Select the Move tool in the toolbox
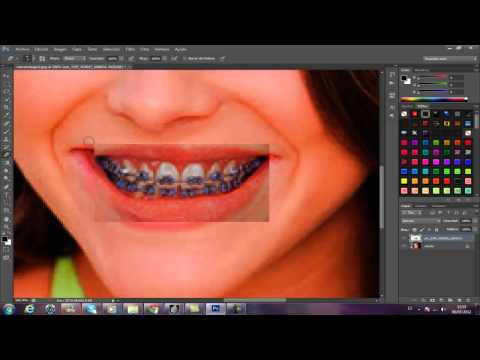480x360 pixels. coord(6,76)
